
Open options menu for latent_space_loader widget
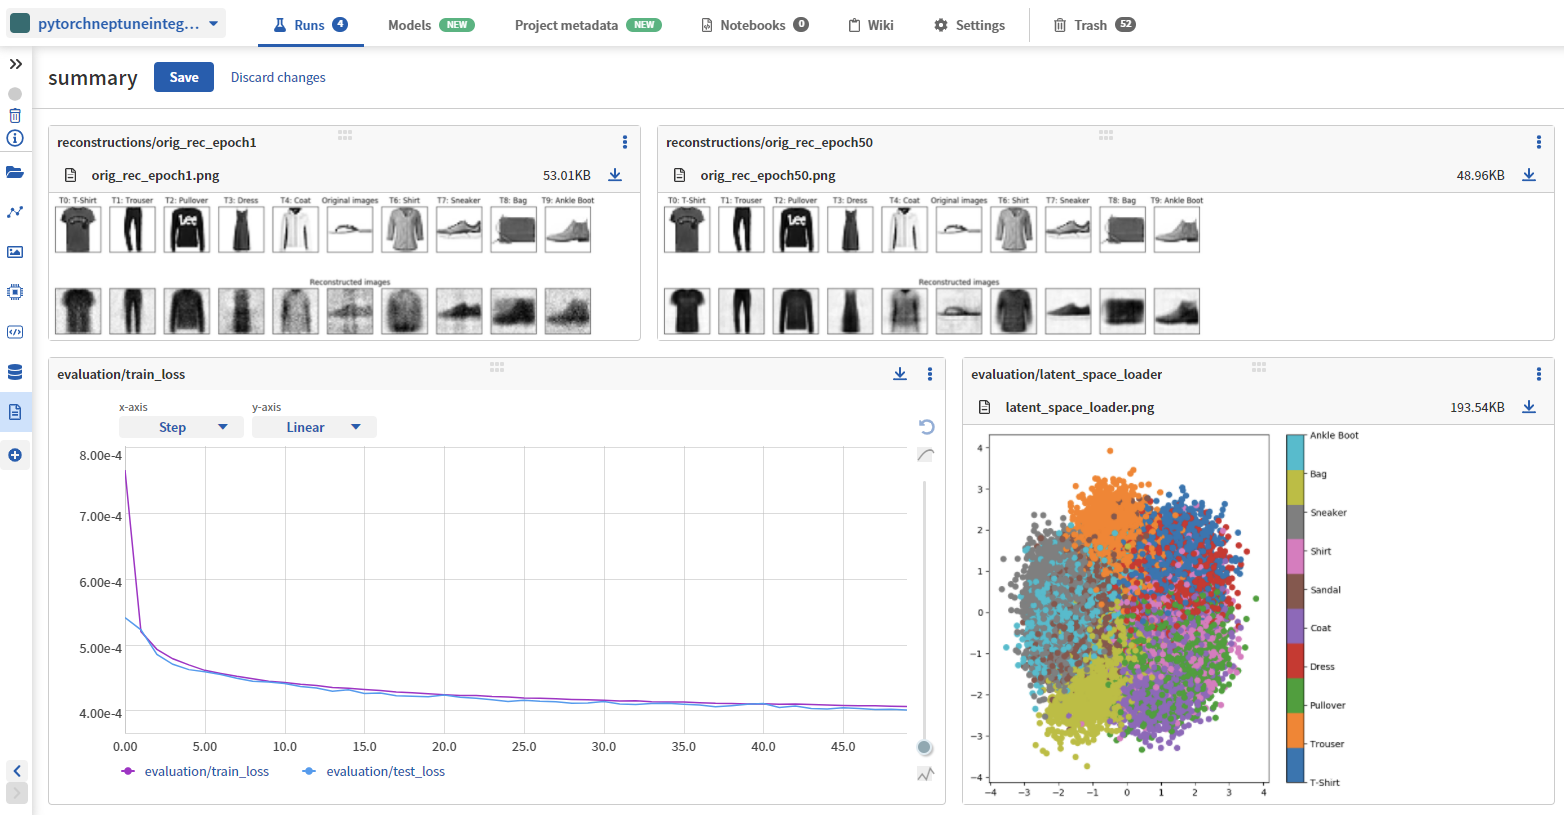(1538, 374)
